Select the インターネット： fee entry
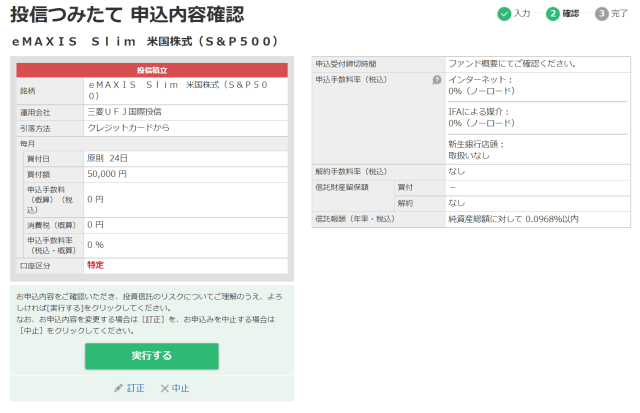640x413 pixels. [x=482, y=85]
